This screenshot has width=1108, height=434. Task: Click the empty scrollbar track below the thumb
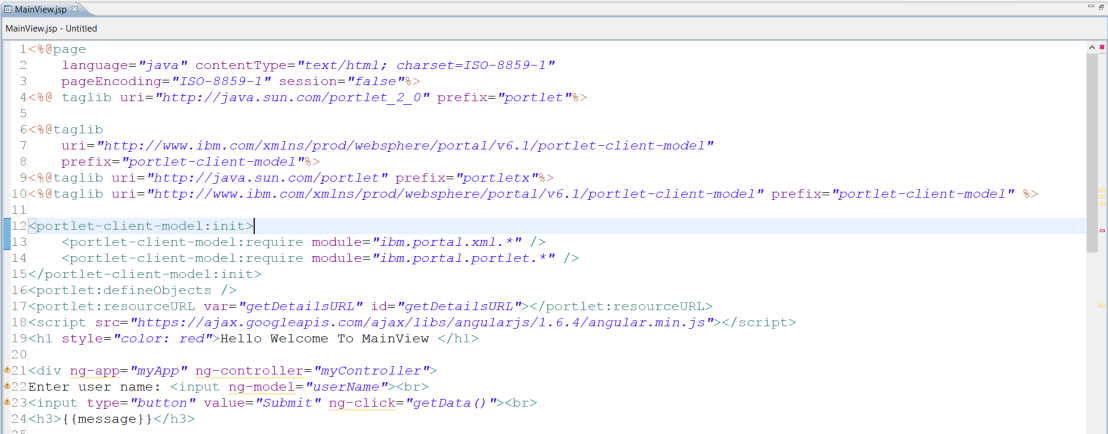click(1091, 350)
